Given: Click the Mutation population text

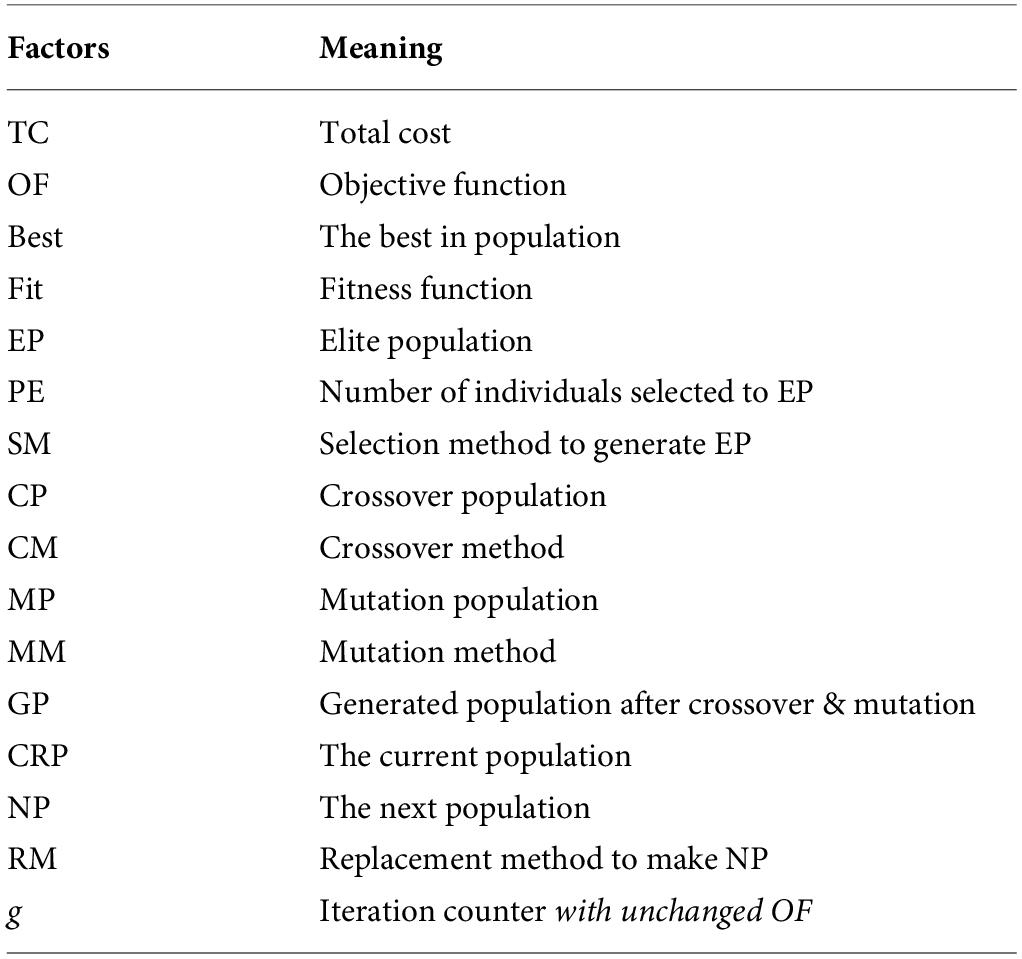Looking at the screenshot, I should coord(459,600).
